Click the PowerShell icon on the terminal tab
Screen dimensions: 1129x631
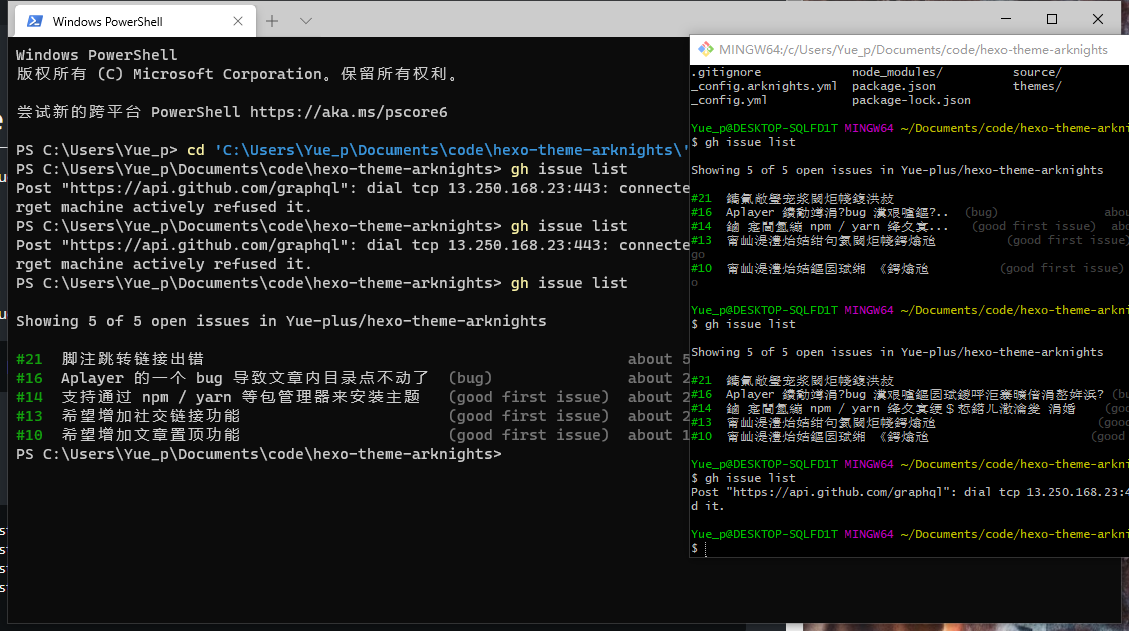coord(34,20)
